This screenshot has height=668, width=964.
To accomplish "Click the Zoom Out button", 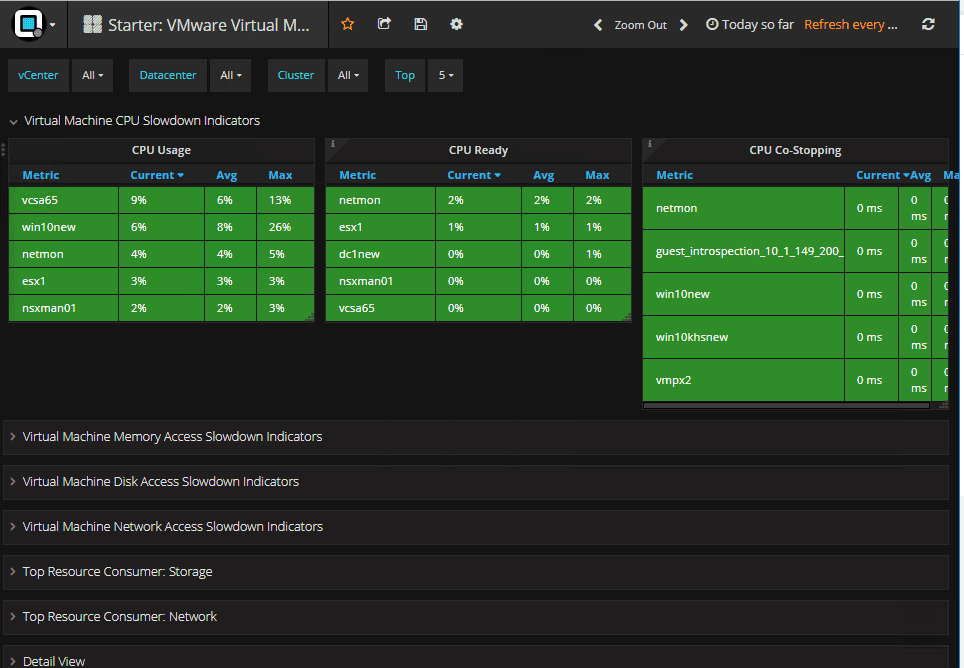I will pyautogui.click(x=640, y=25).
